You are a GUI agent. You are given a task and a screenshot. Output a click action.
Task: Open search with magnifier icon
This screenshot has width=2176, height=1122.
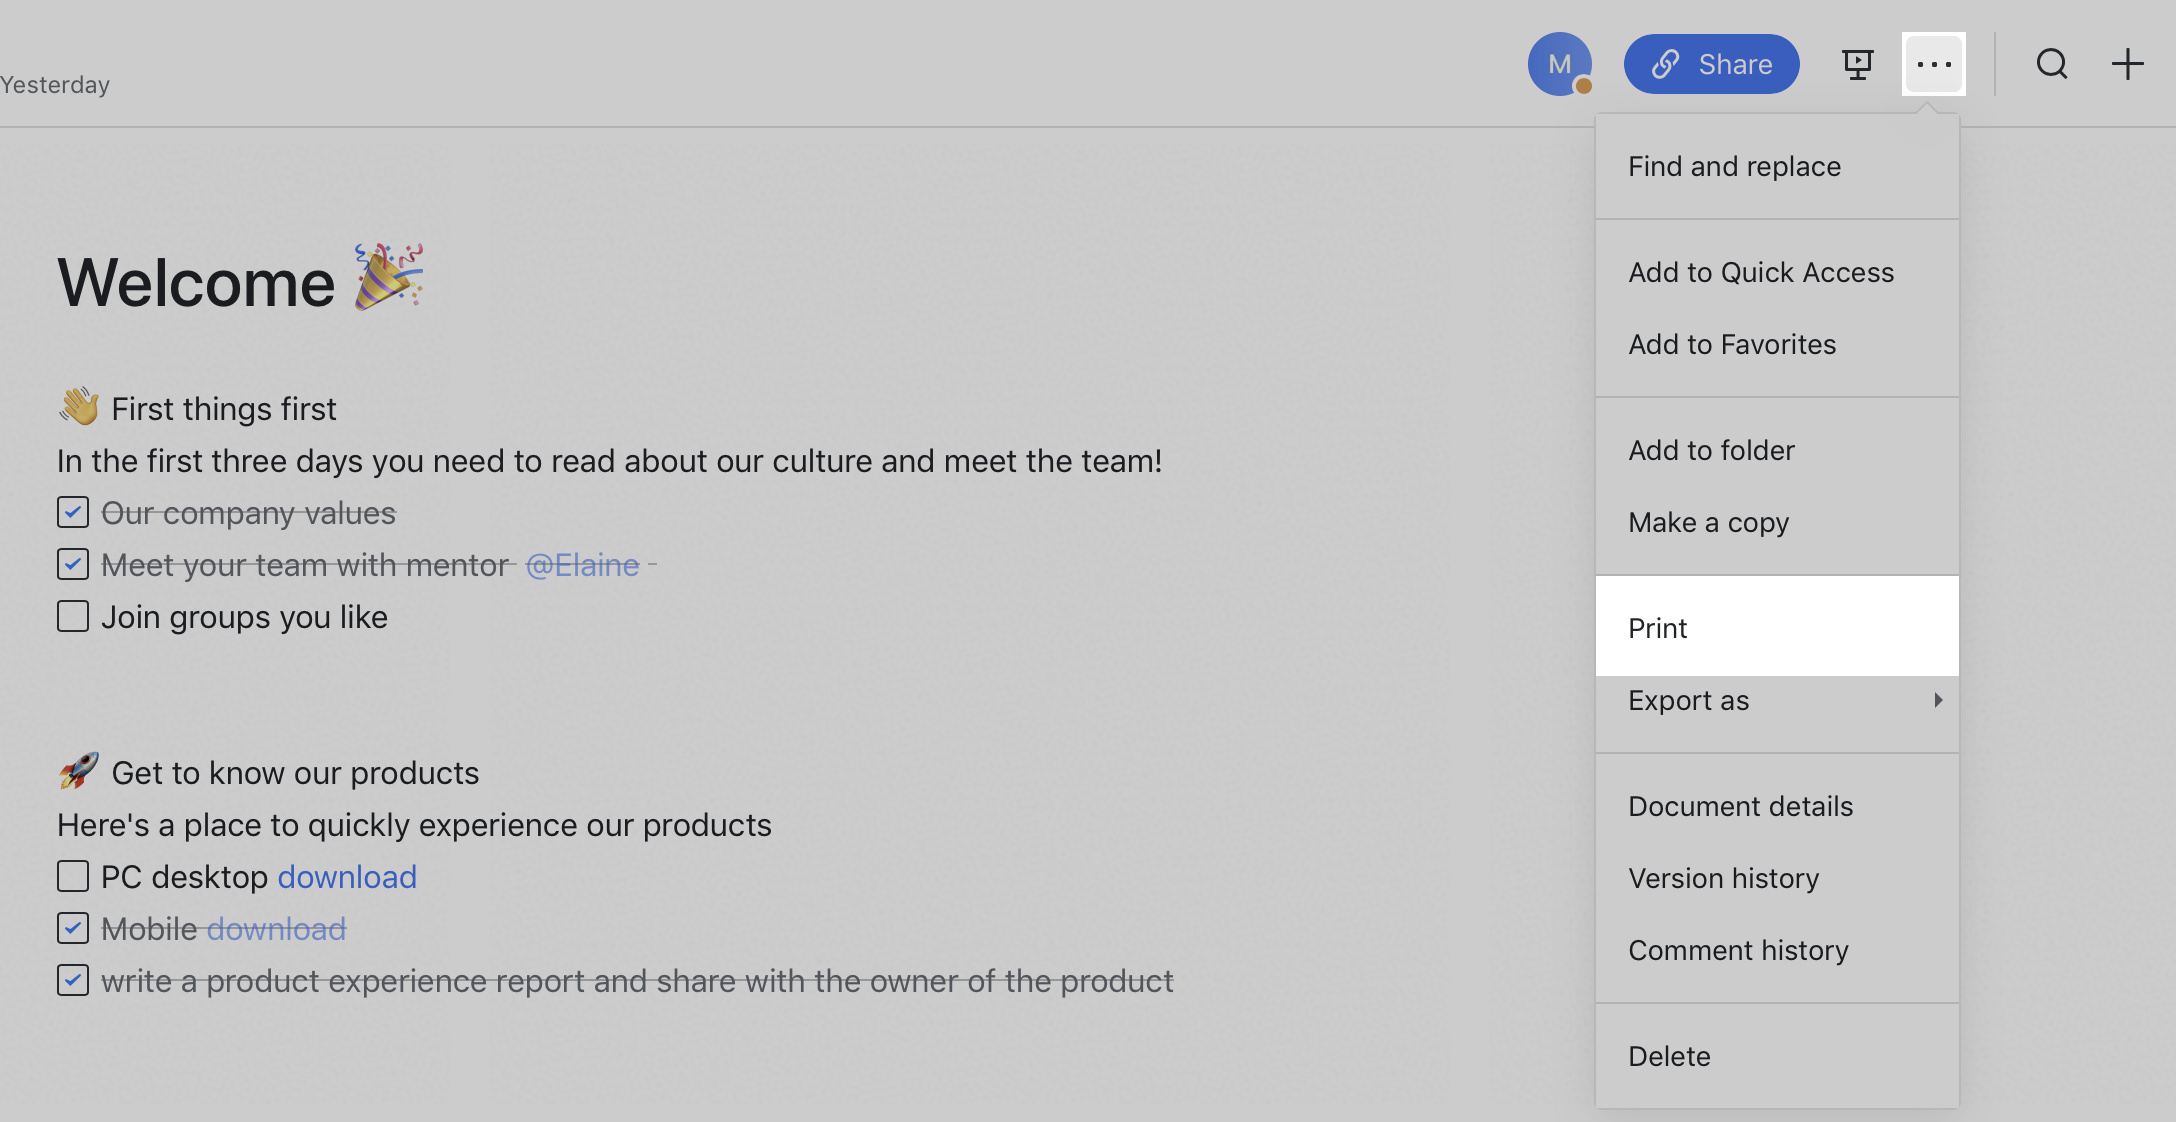(2052, 65)
